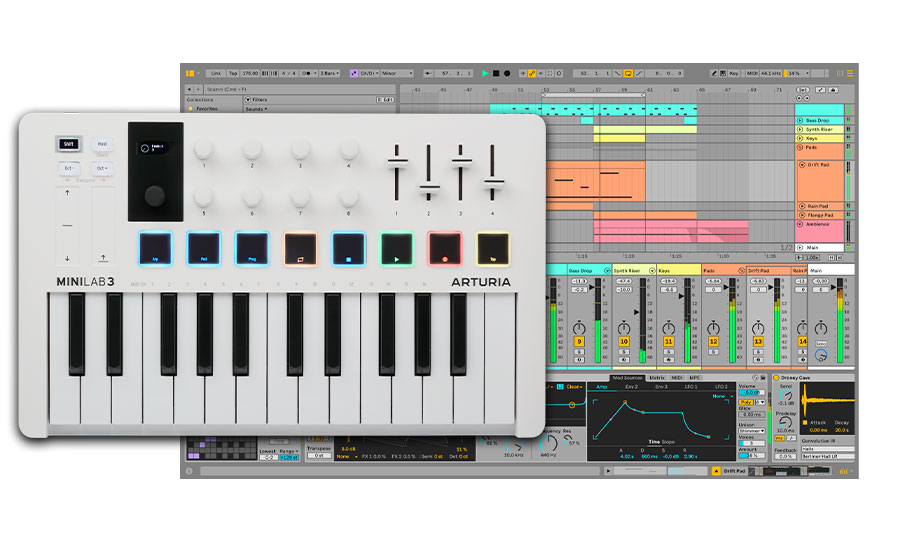
Task: Toggle the computer MIDI keyboard icon
Action: point(723,73)
